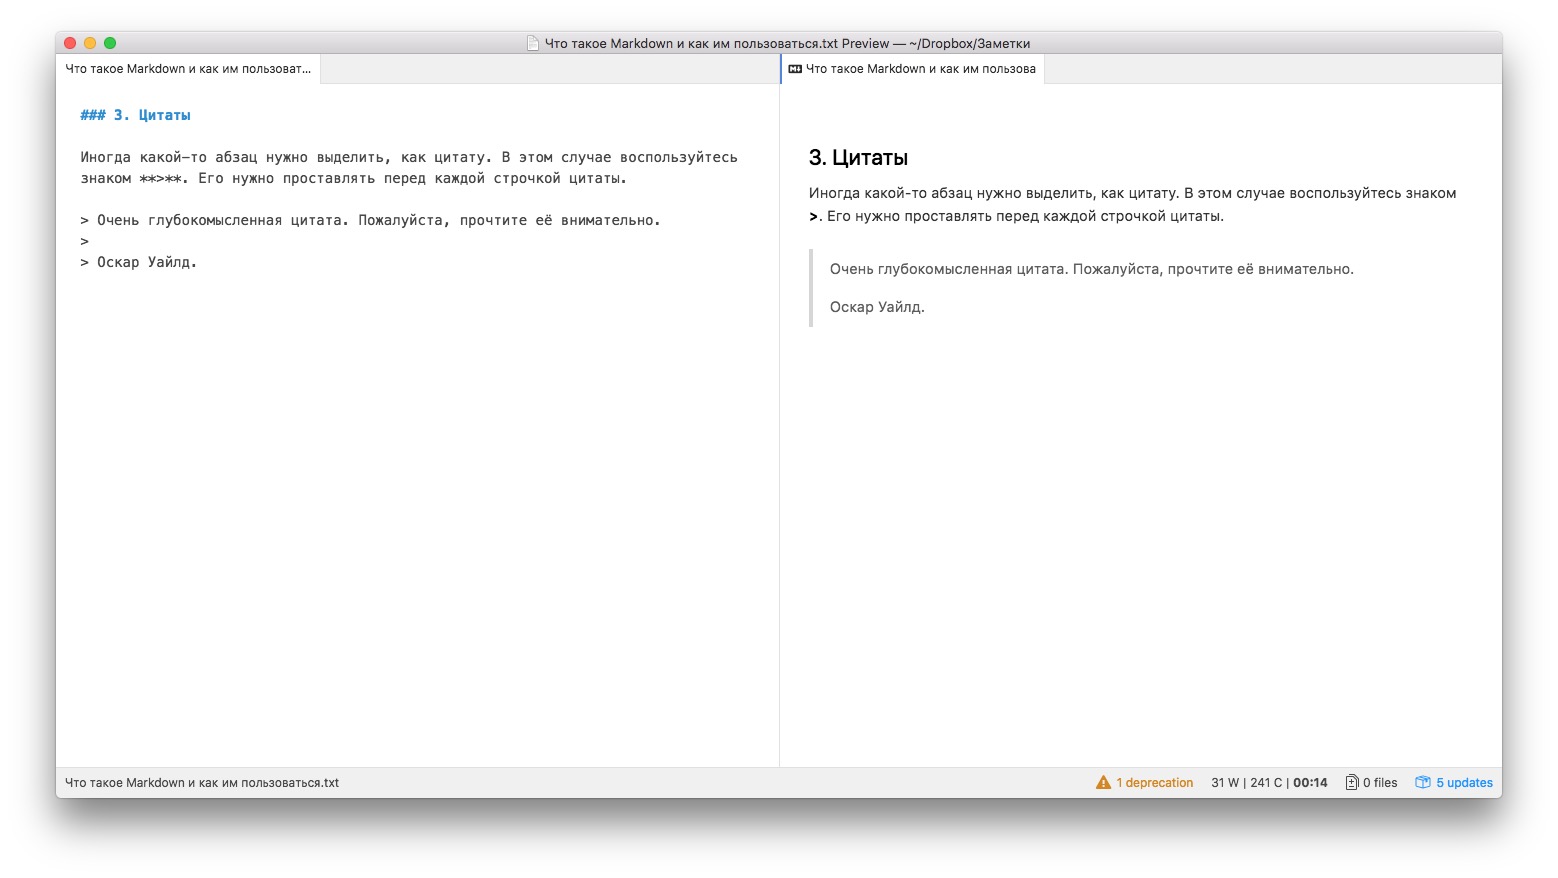The height and width of the screenshot is (878, 1558).
Task: Click the window title text ending in "~/Dropbox/Заметки"
Action: click(787, 43)
